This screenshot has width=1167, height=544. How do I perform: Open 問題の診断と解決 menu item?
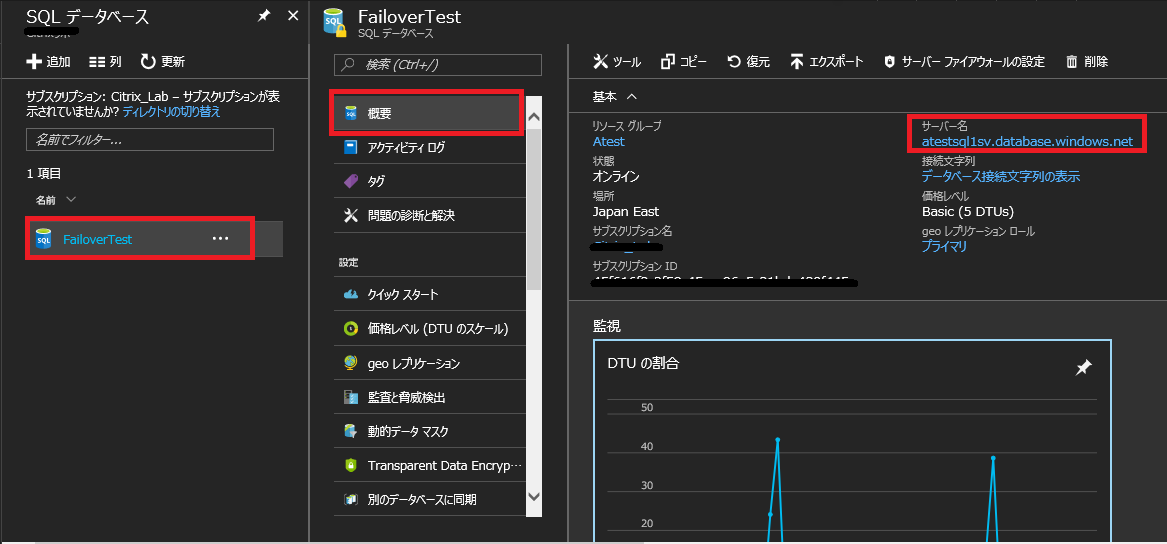pyautogui.click(x=429, y=216)
